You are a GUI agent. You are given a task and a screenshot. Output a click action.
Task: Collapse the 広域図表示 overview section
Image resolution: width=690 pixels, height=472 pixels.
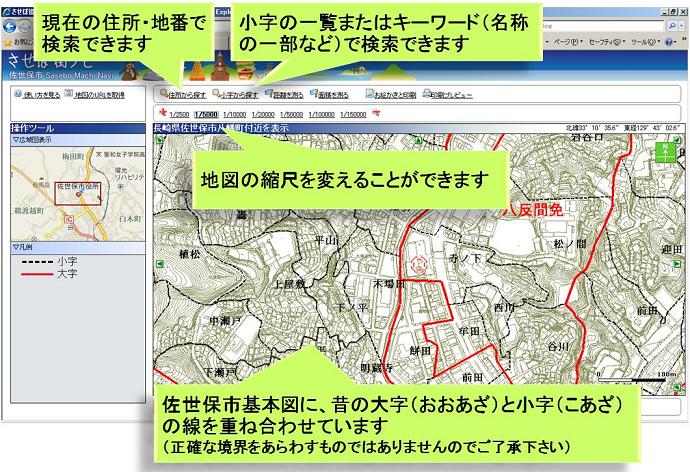78,140
